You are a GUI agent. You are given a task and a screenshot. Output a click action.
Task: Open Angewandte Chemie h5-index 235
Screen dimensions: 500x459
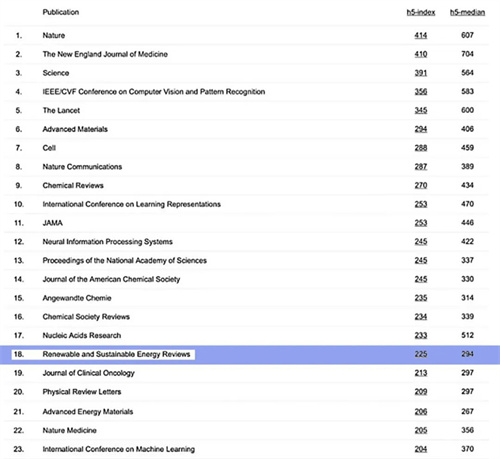point(421,298)
